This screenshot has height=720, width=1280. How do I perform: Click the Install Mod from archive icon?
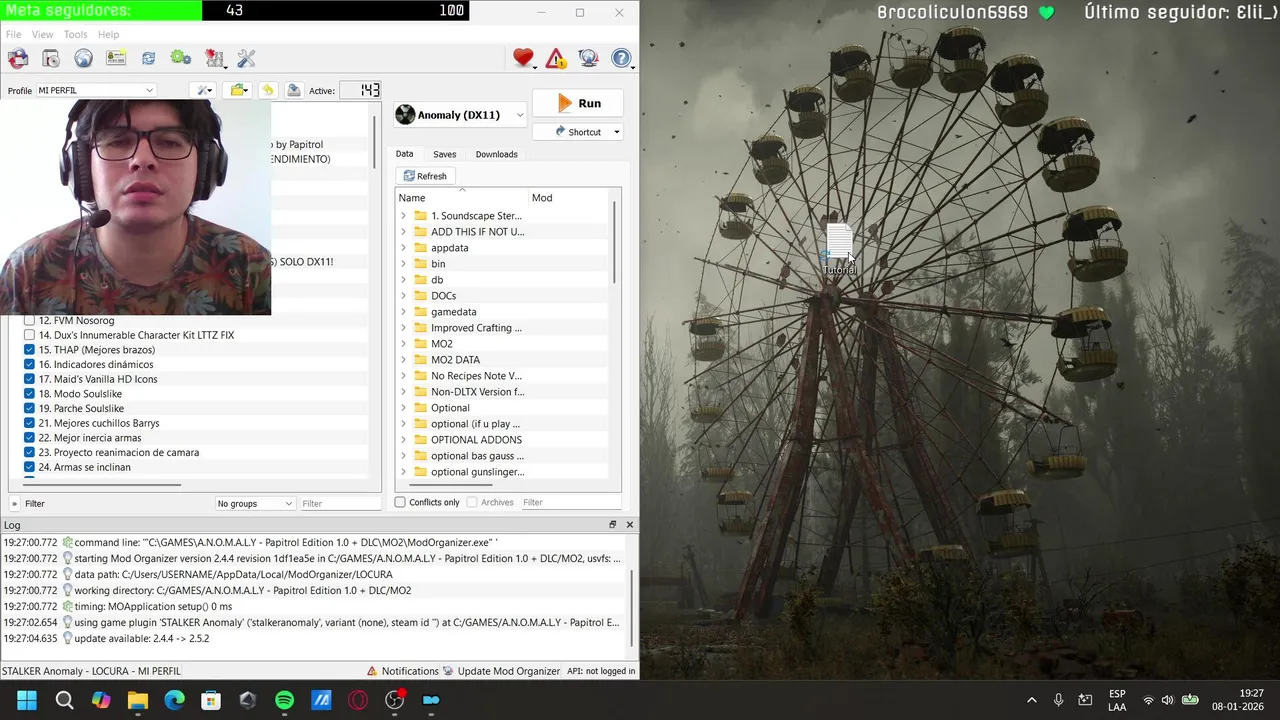(51, 59)
